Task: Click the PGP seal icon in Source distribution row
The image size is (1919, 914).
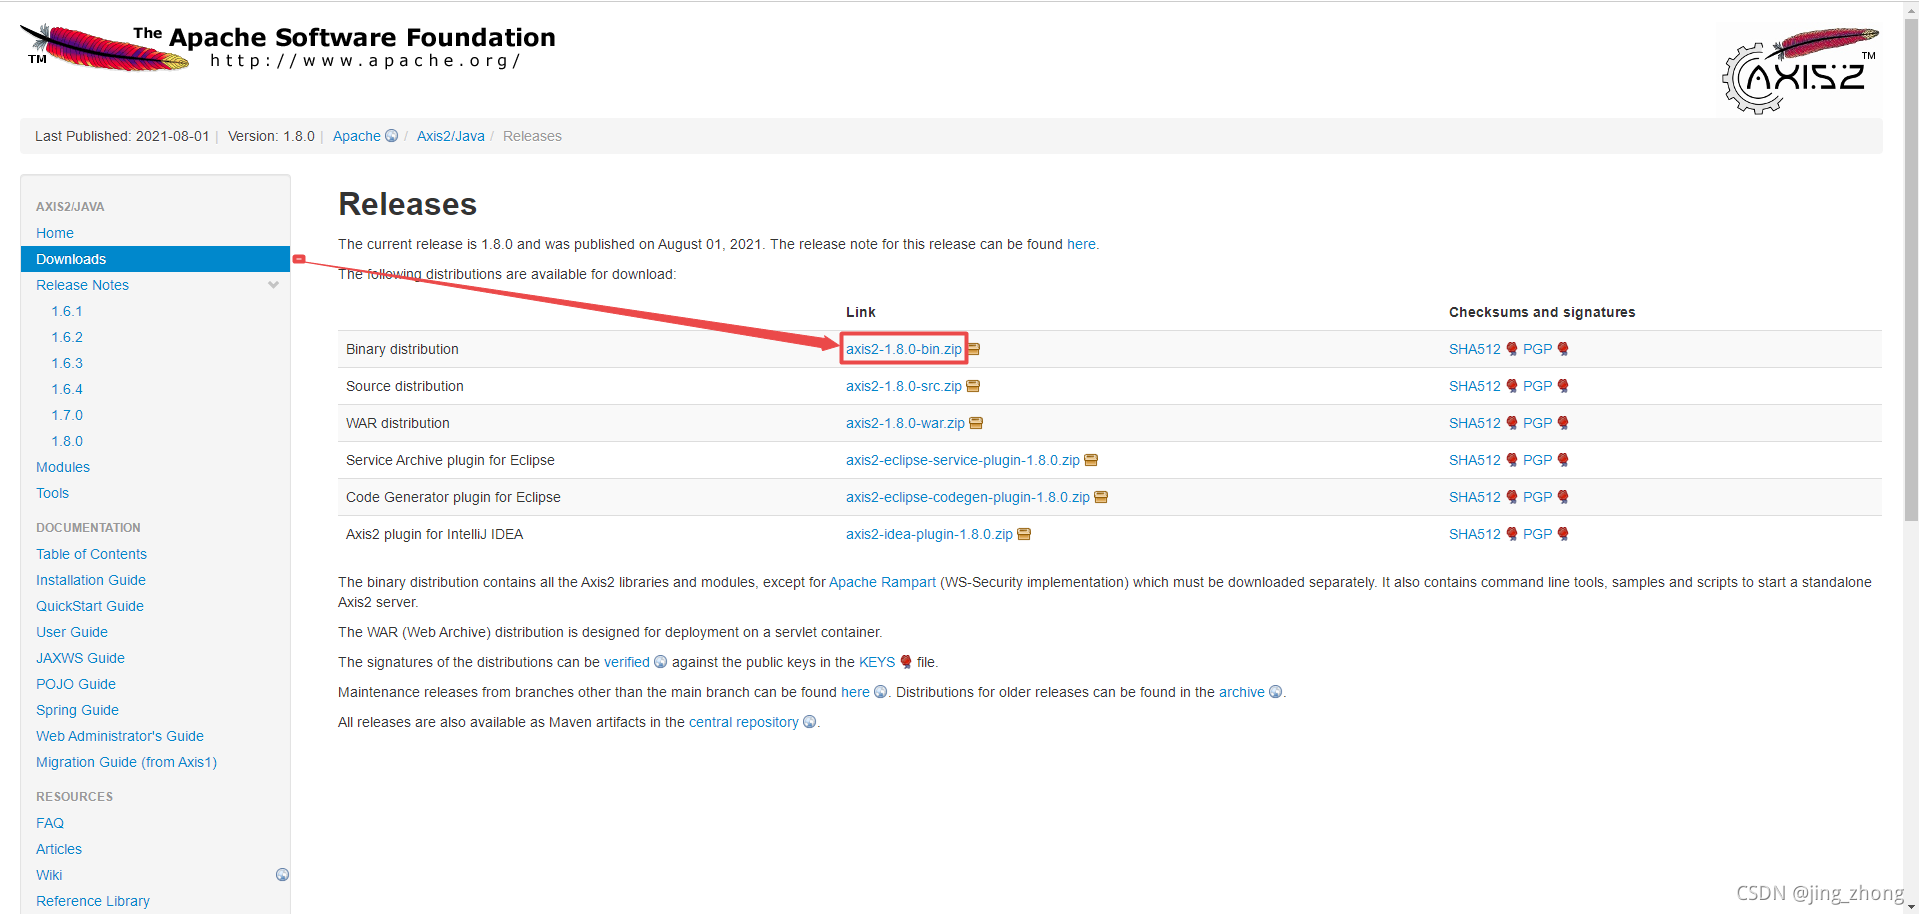Action: 1563,386
